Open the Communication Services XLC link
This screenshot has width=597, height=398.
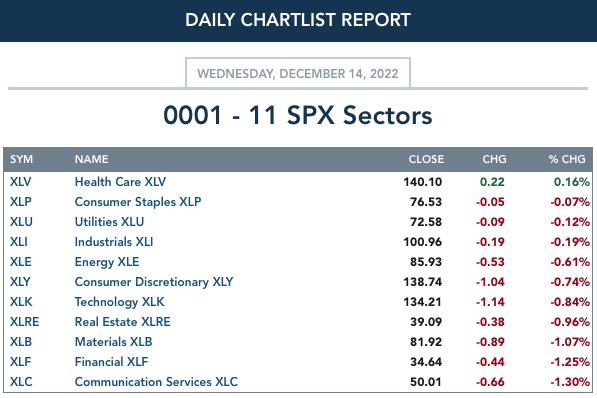click(156, 382)
